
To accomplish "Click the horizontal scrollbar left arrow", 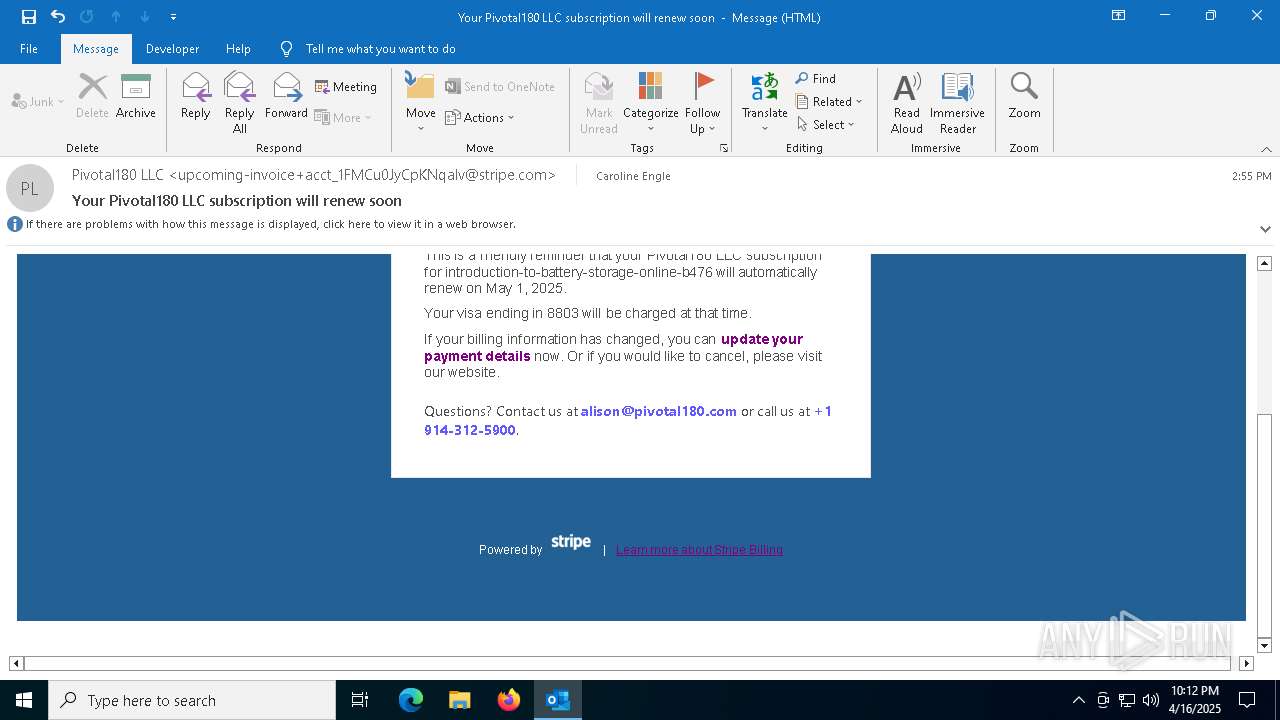I will [16, 663].
